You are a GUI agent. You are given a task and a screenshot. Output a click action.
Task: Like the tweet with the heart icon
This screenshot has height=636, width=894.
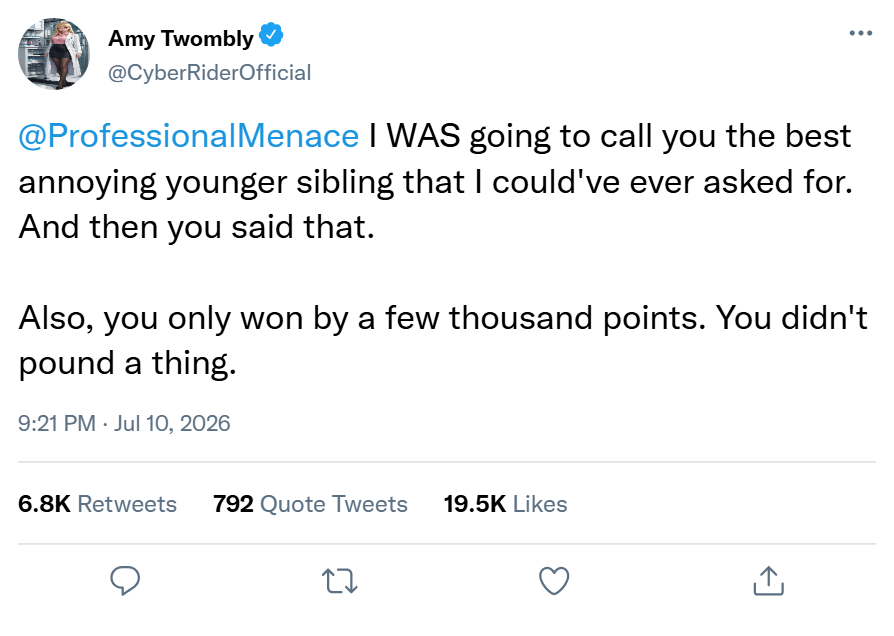coord(554,581)
